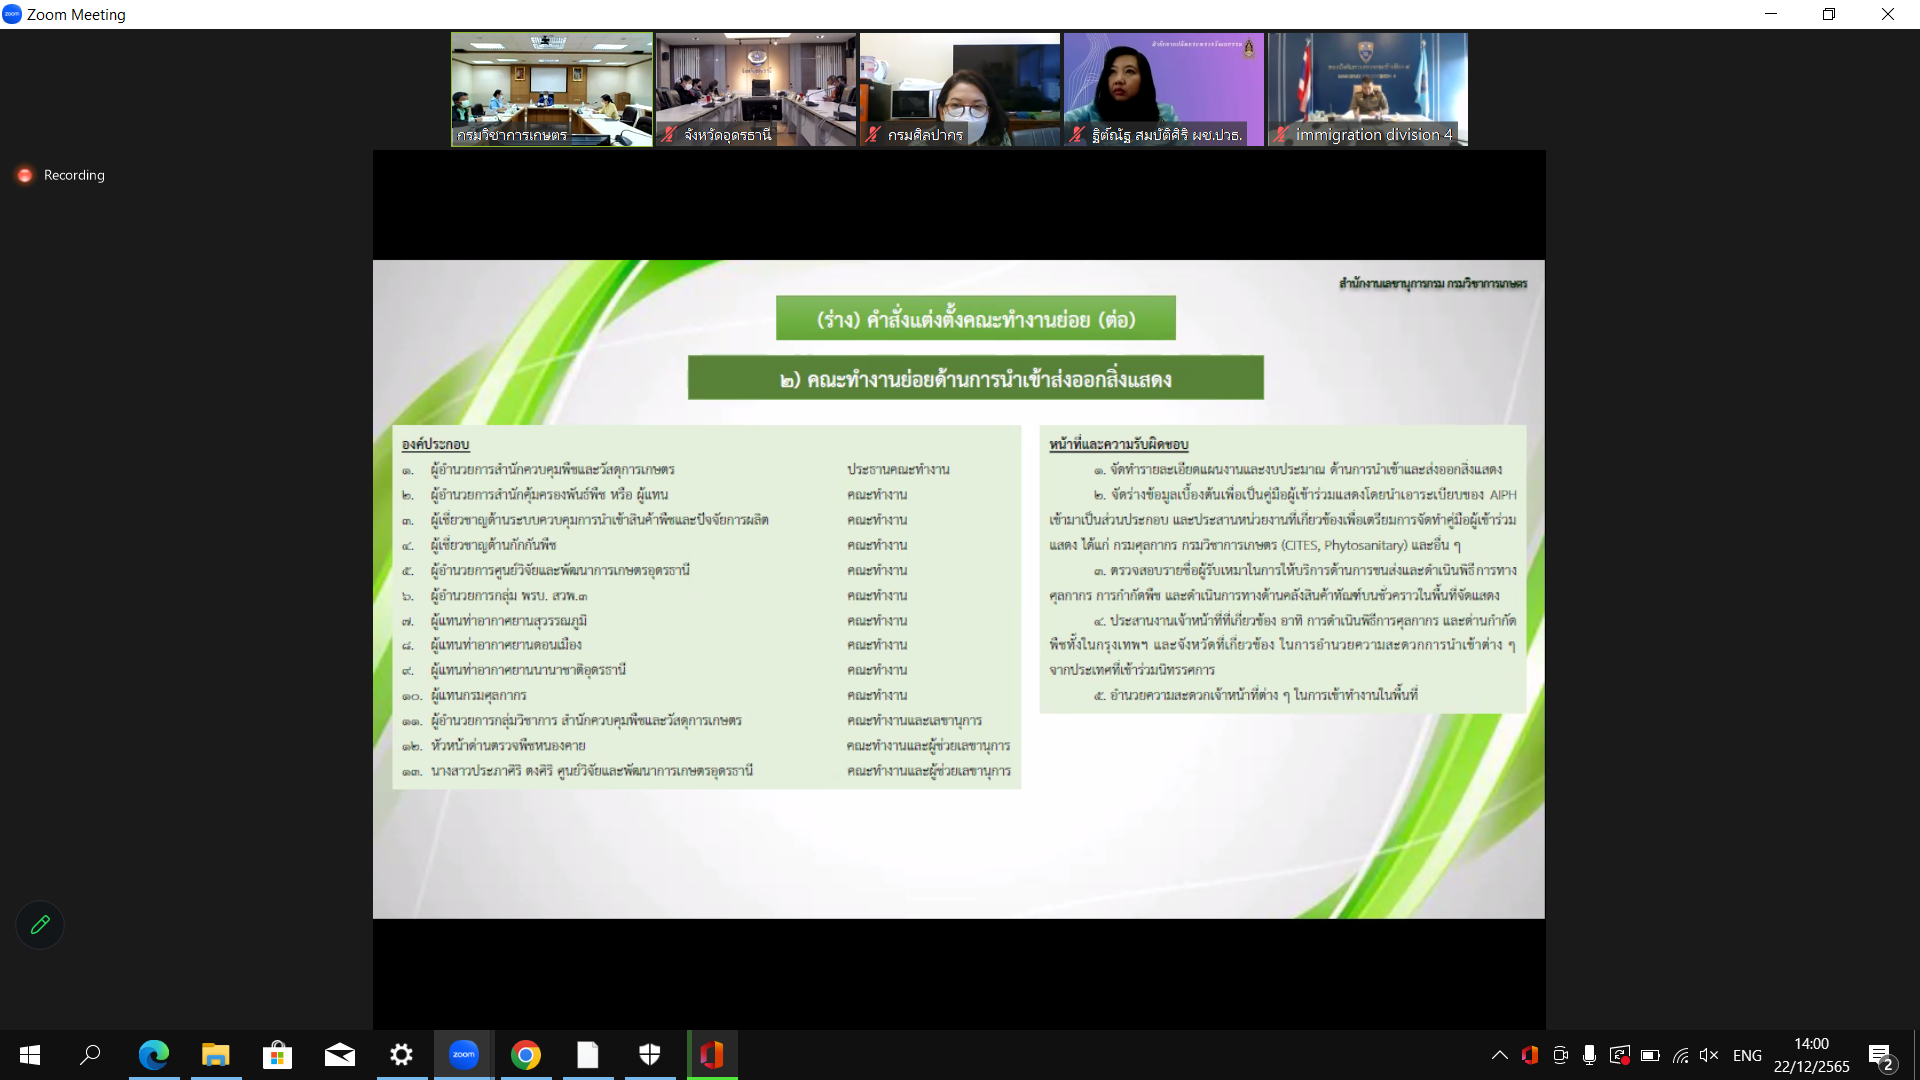
Task: Open Windows Security shield in taskbar
Action: [x=650, y=1055]
